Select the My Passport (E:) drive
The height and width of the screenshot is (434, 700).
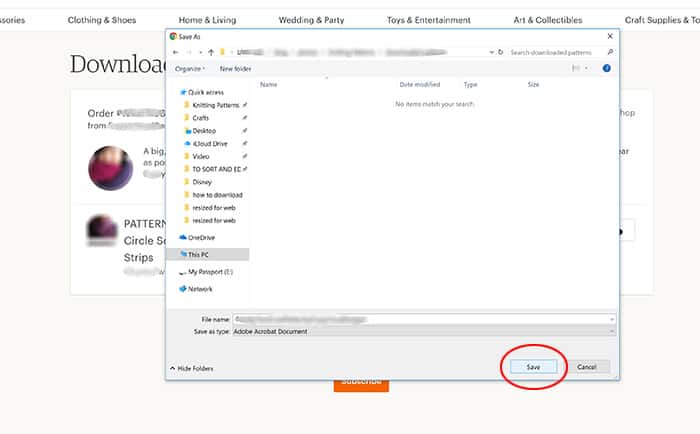tap(209, 271)
